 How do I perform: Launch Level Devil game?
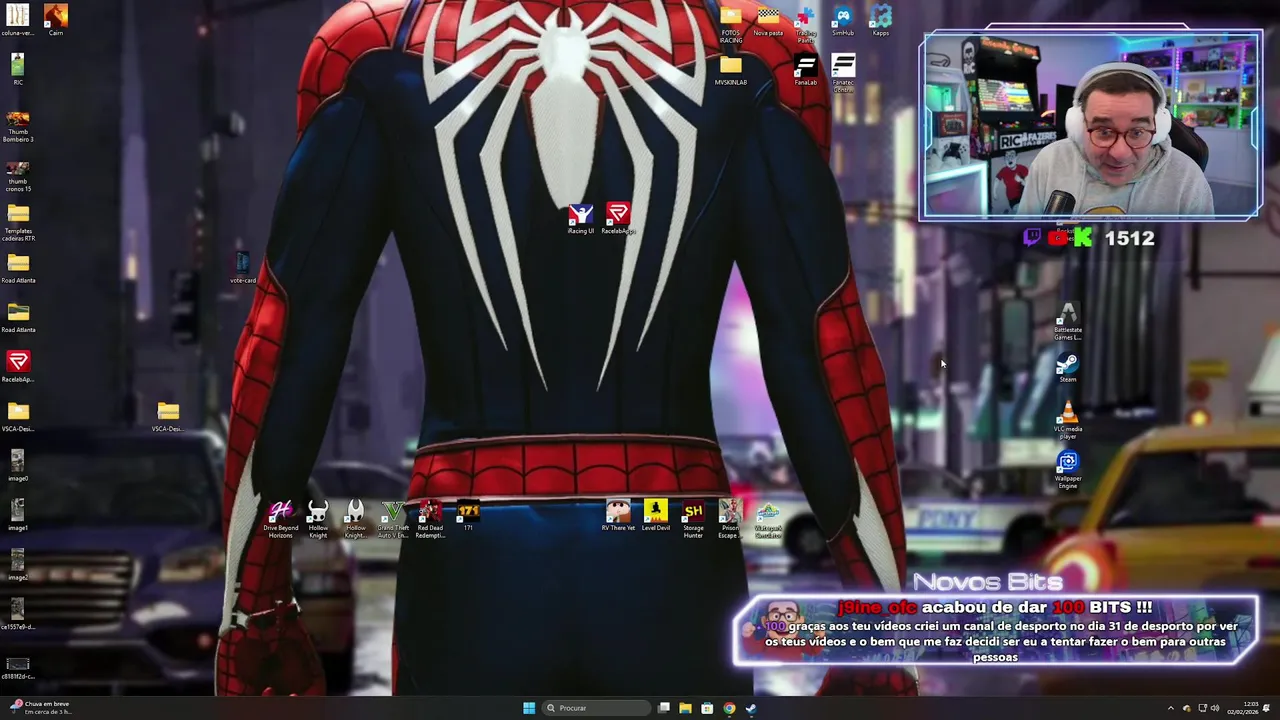click(x=656, y=516)
